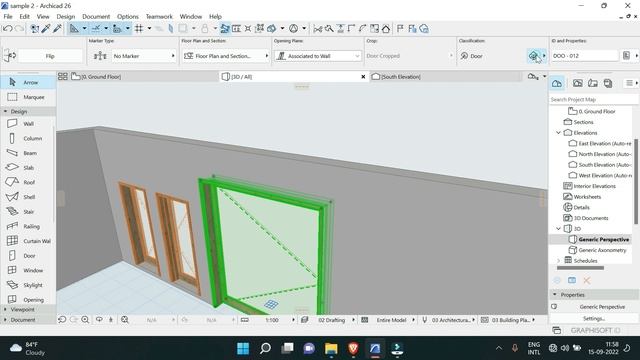This screenshot has height=360, width=640.
Task: Close the 3D / All tab
Action: (x=363, y=76)
